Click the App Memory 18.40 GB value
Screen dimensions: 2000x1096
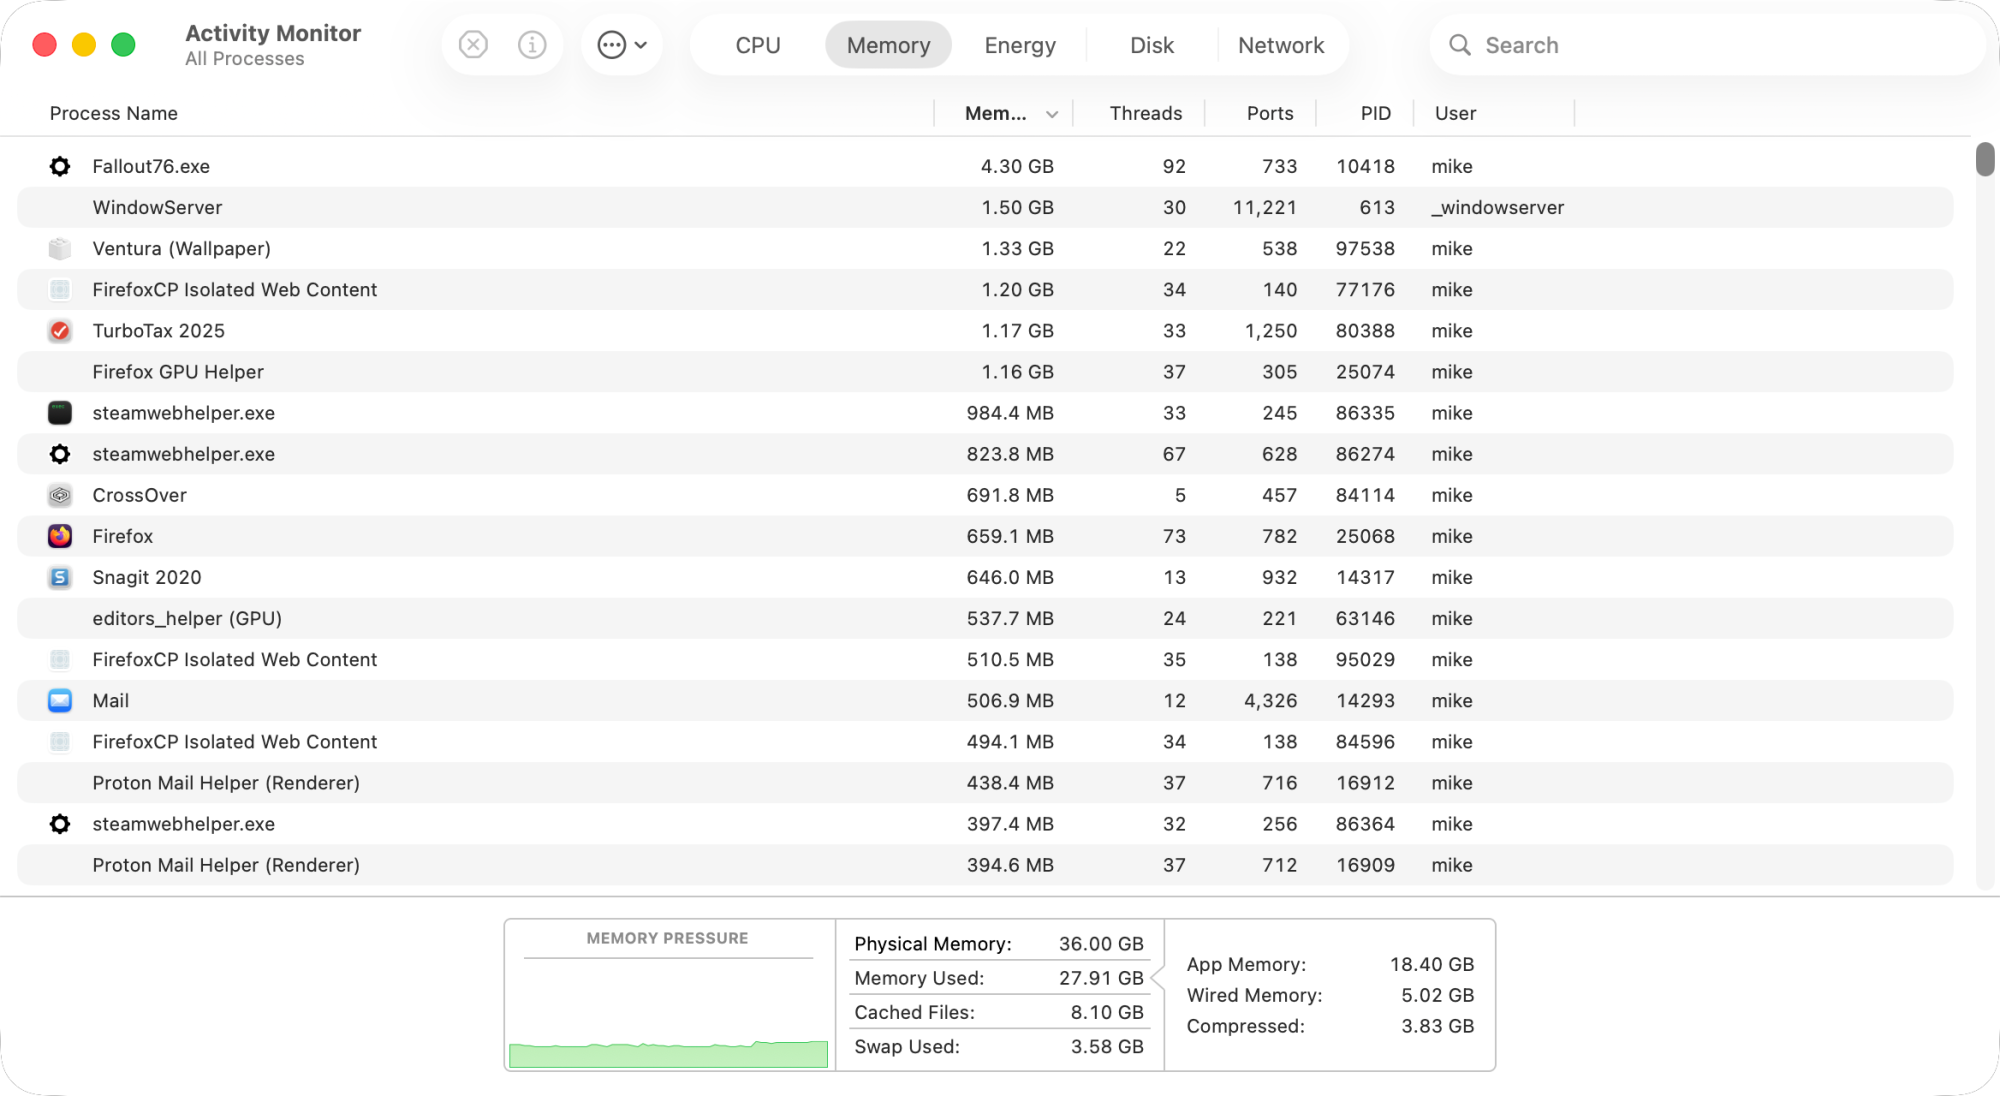pyautogui.click(x=1432, y=964)
